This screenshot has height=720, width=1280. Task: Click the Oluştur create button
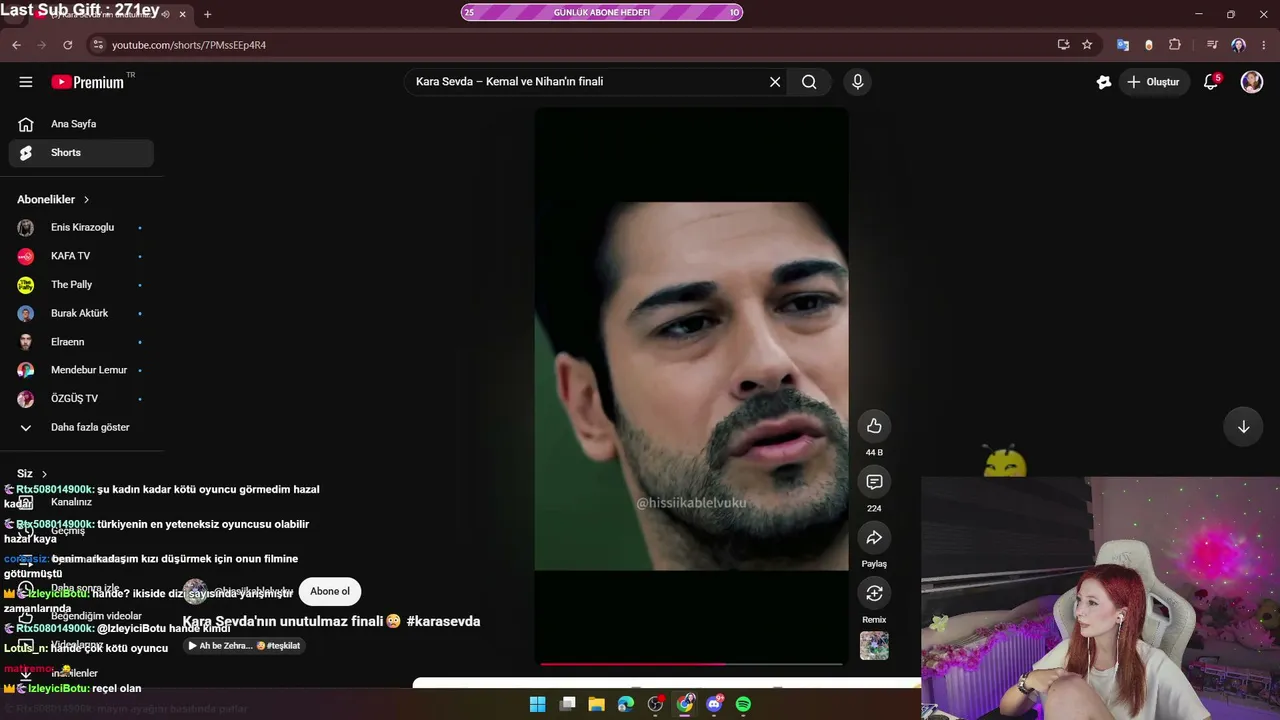tap(1153, 82)
